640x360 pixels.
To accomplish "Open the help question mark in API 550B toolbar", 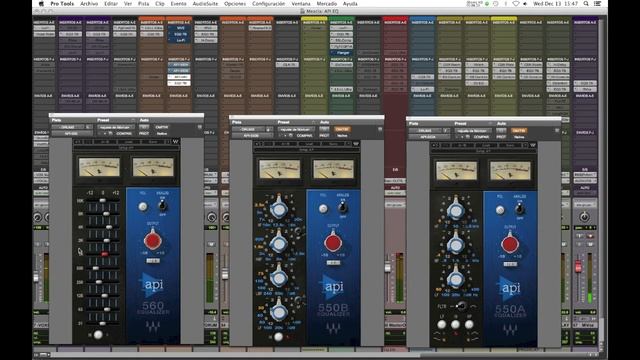I will pos(348,144).
